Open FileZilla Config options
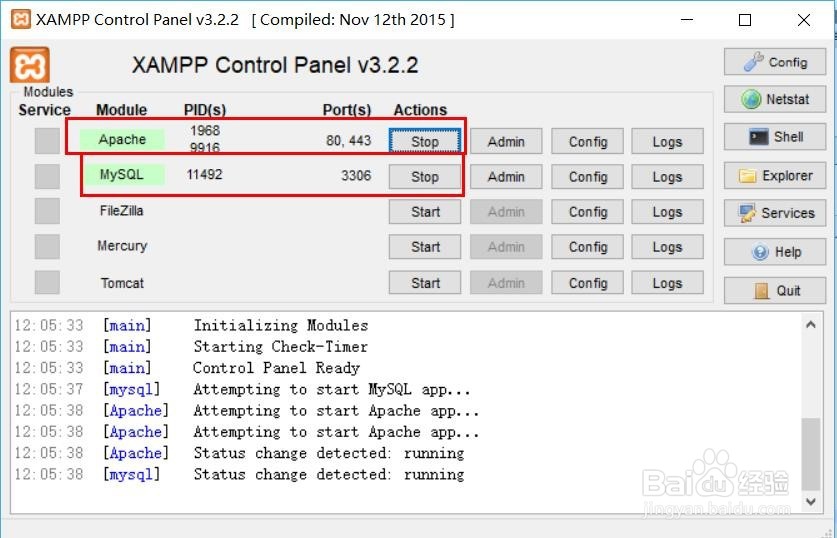The height and width of the screenshot is (538, 837). coord(588,212)
